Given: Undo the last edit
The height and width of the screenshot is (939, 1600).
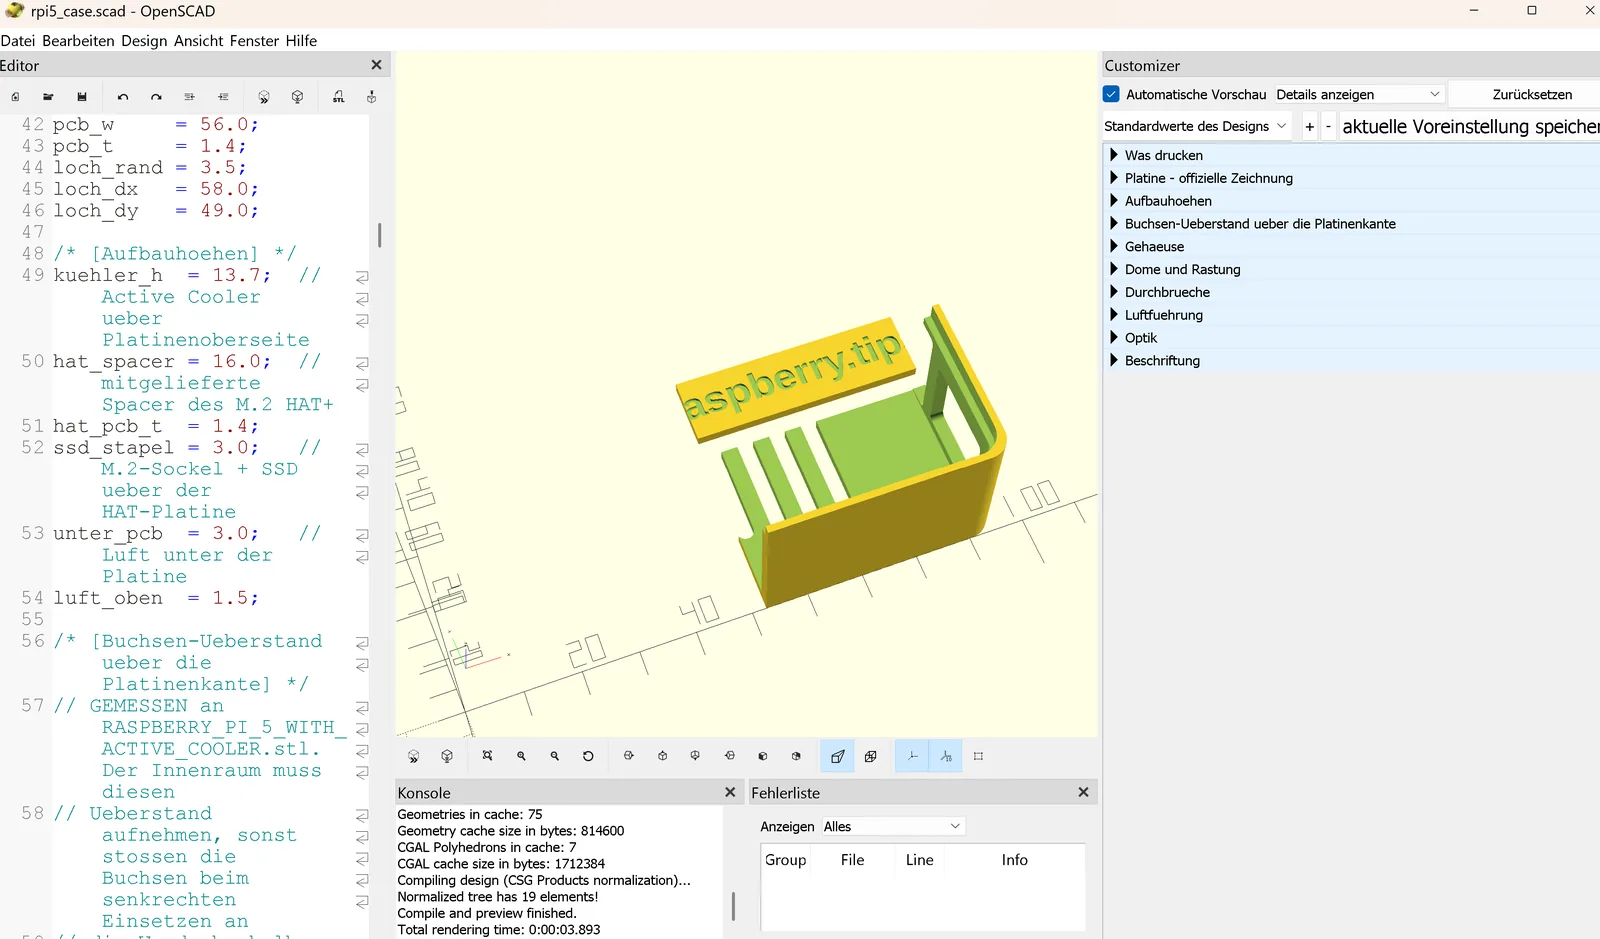Looking at the screenshot, I should point(123,97).
